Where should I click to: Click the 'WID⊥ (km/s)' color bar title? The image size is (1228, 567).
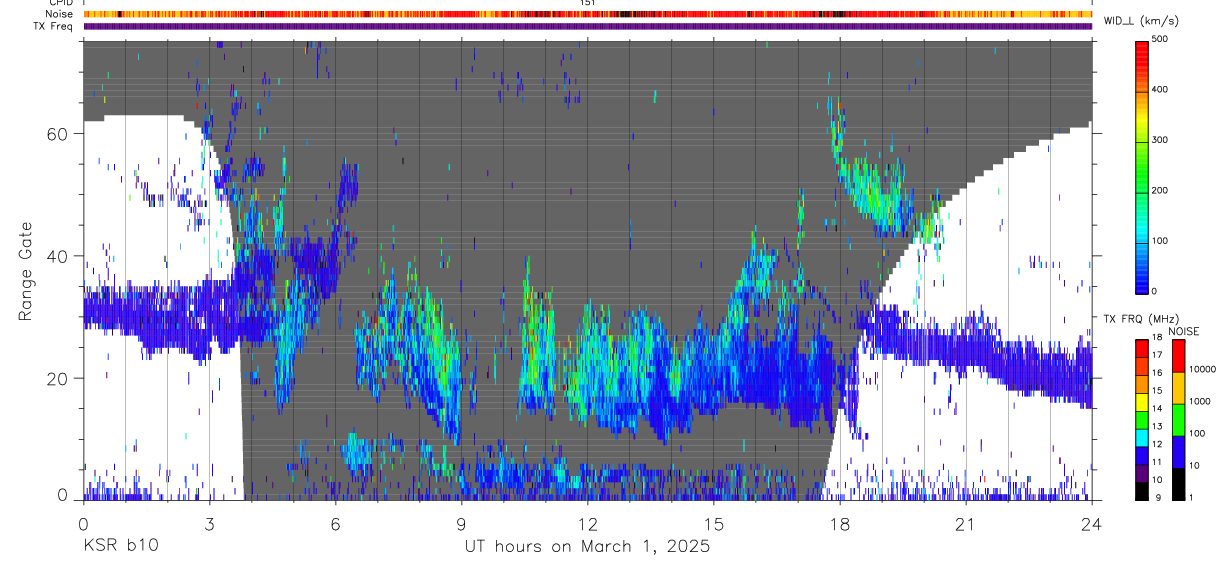click(1140, 21)
